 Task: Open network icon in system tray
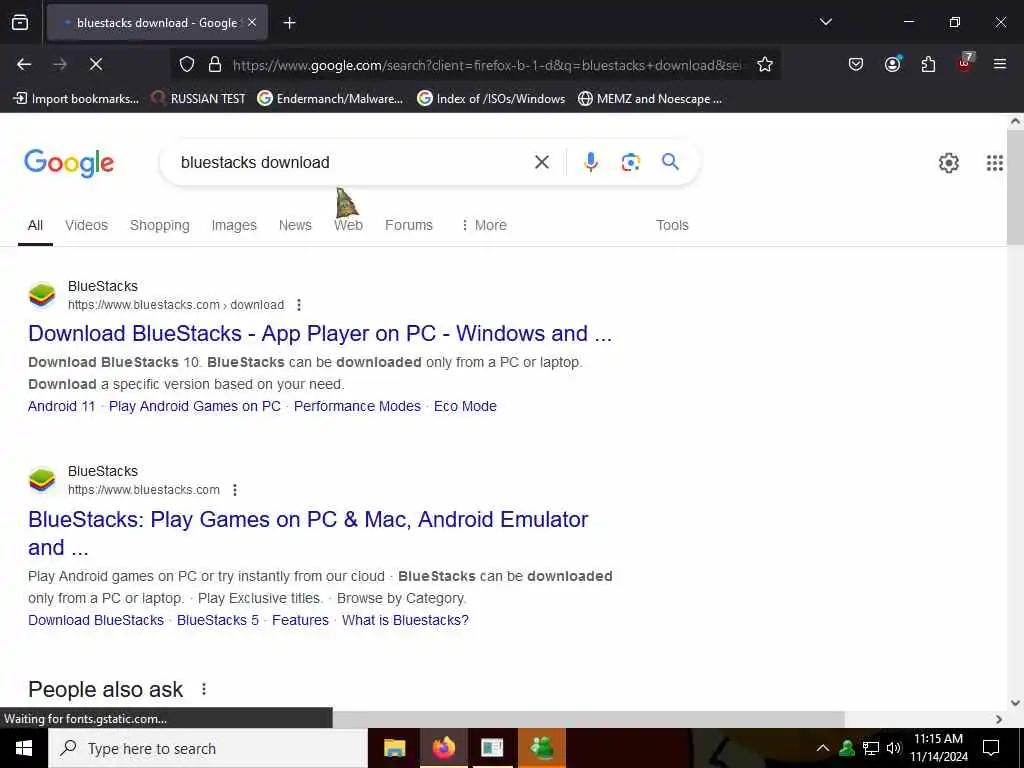(871, 748)
